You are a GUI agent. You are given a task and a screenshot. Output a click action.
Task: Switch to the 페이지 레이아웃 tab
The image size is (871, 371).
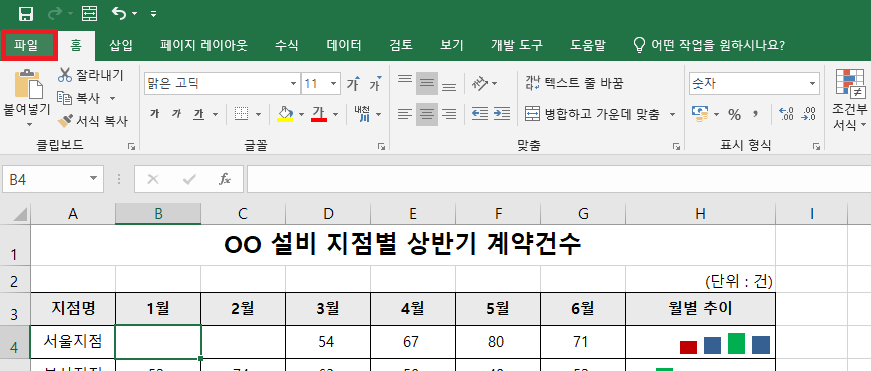[203, 45]
